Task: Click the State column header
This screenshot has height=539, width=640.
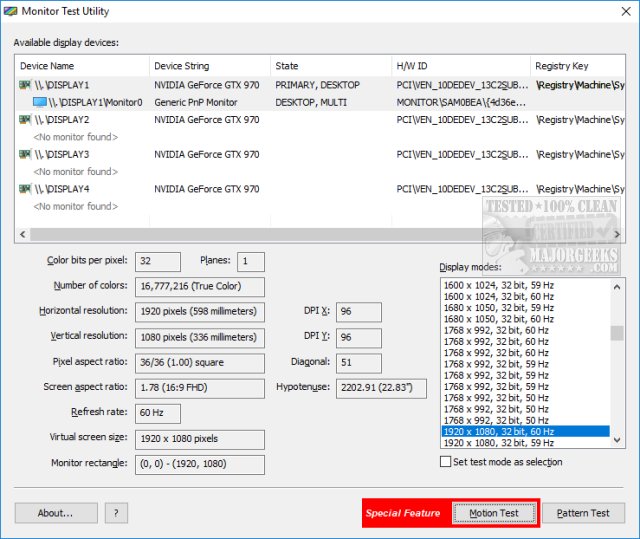Action: (x=331, y=66)
